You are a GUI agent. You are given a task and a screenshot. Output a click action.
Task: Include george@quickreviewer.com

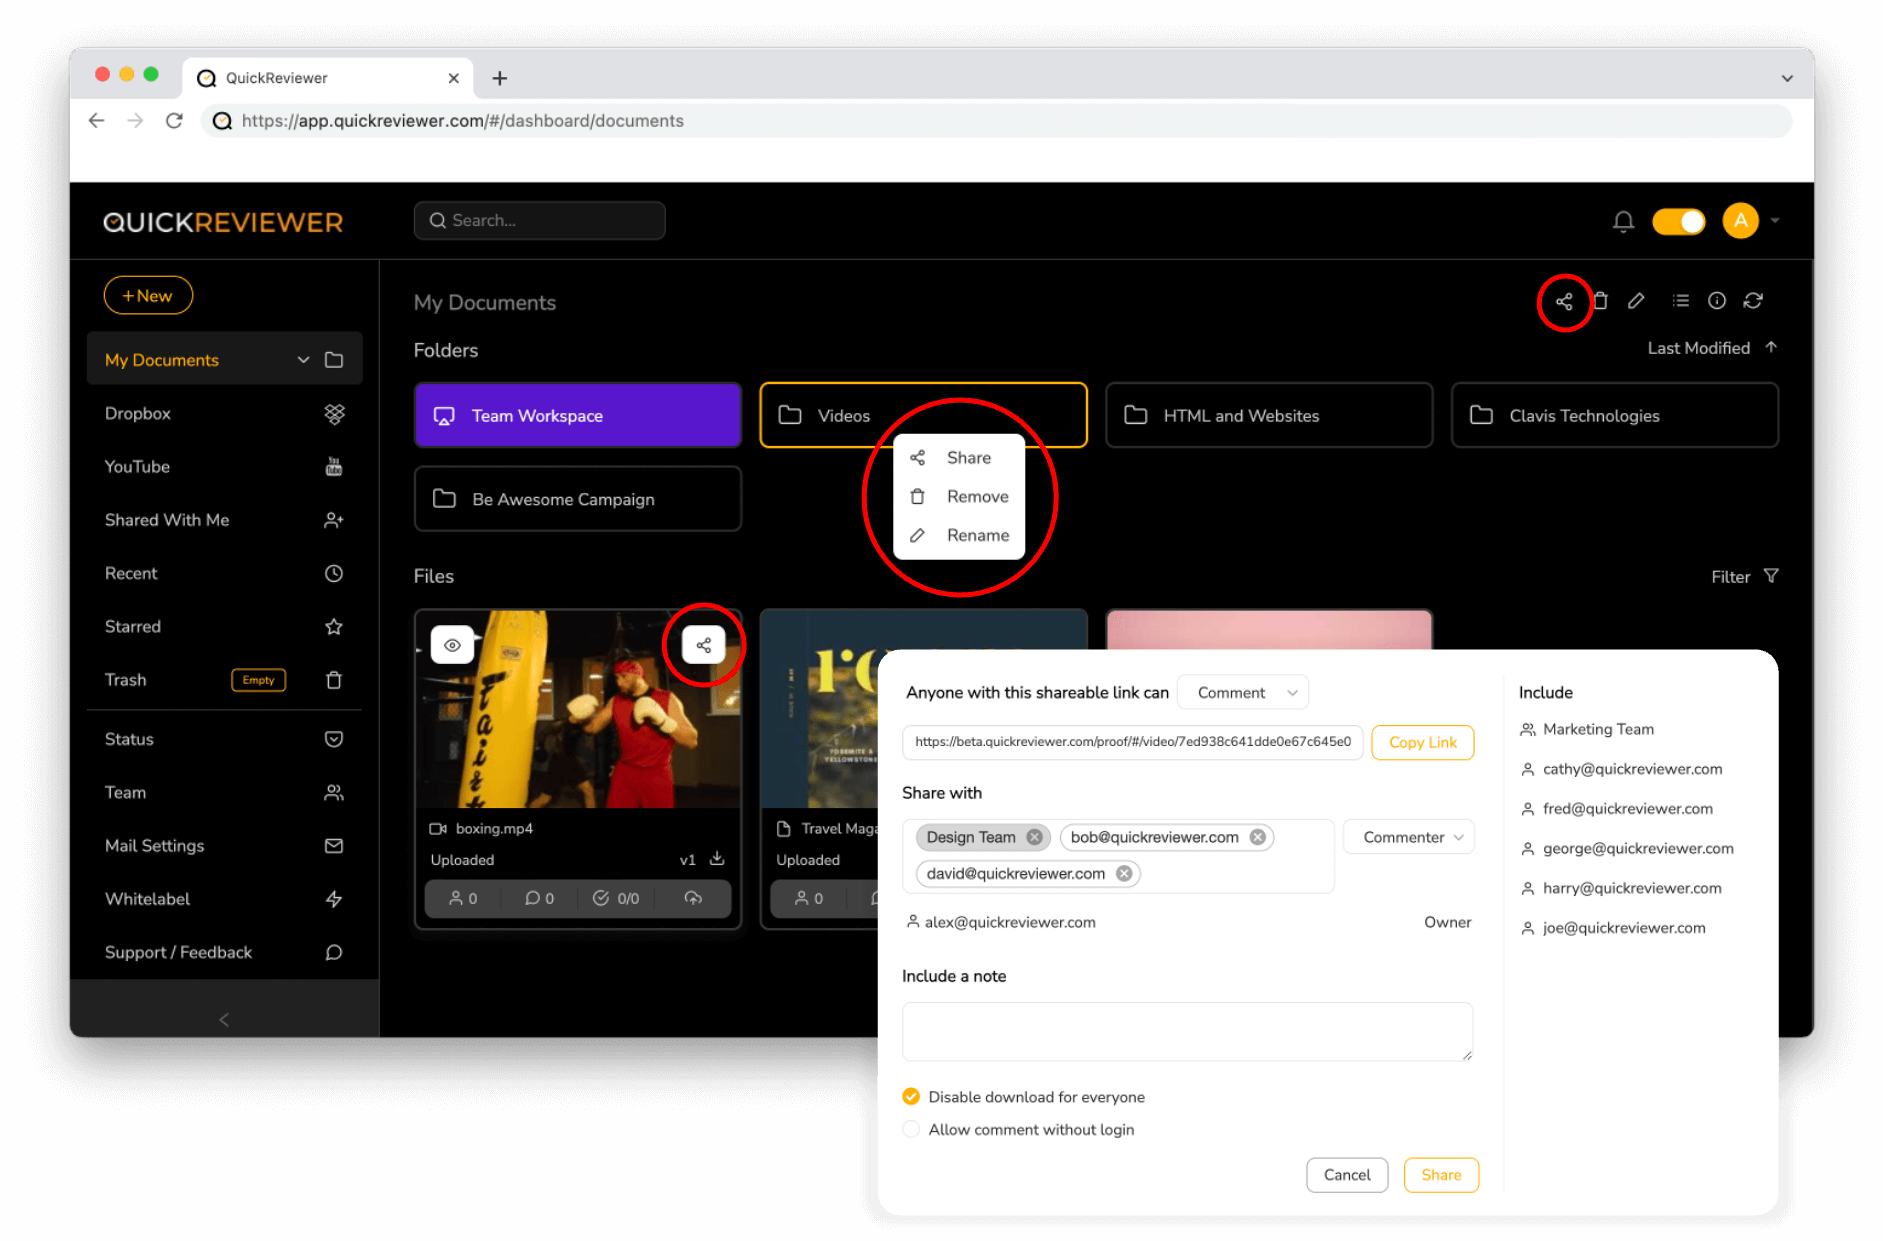tap(1627, 849)
